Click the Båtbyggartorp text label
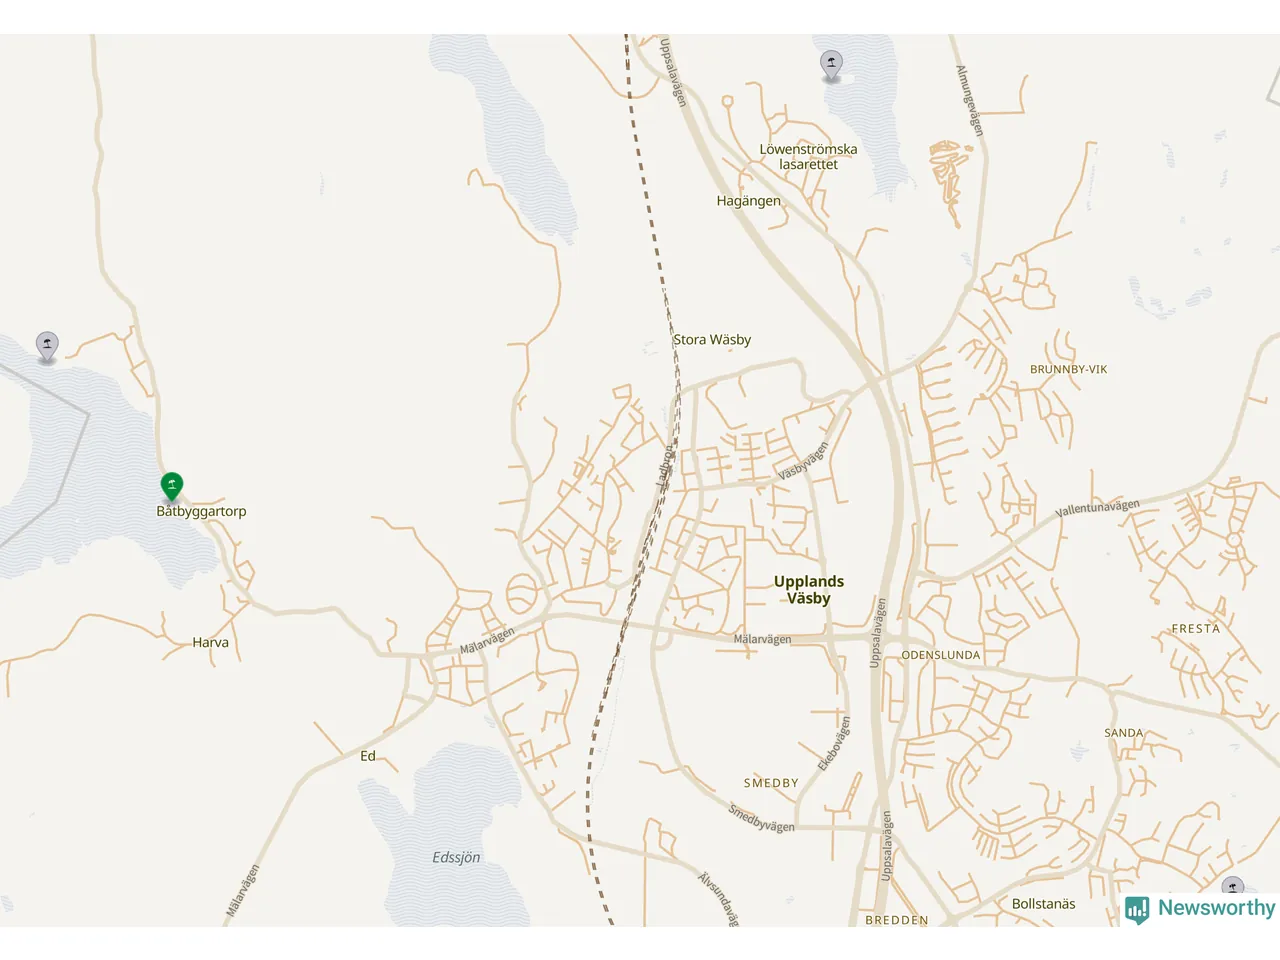Screen dimensions: 1280x960 click(x=201, y=511)
